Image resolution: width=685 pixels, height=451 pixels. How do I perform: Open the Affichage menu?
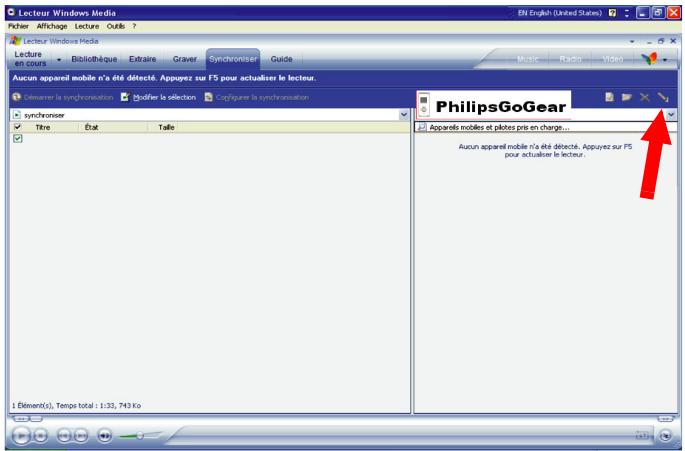(52, 26)
